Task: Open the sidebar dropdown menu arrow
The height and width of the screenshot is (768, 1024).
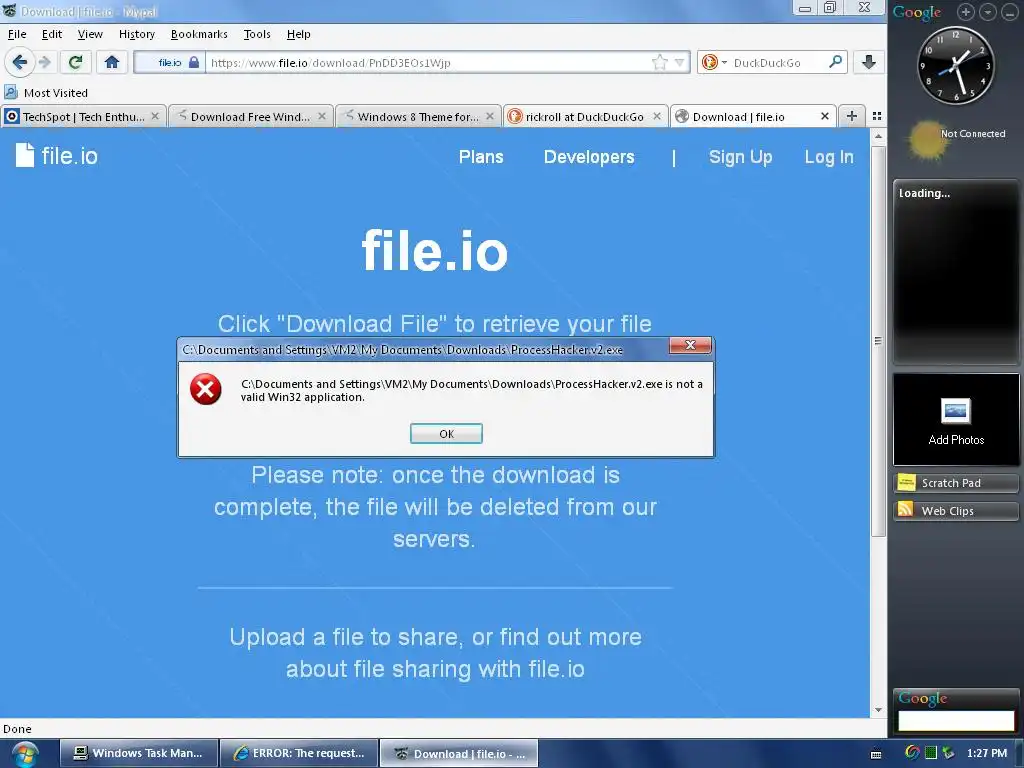Action: 988,12
